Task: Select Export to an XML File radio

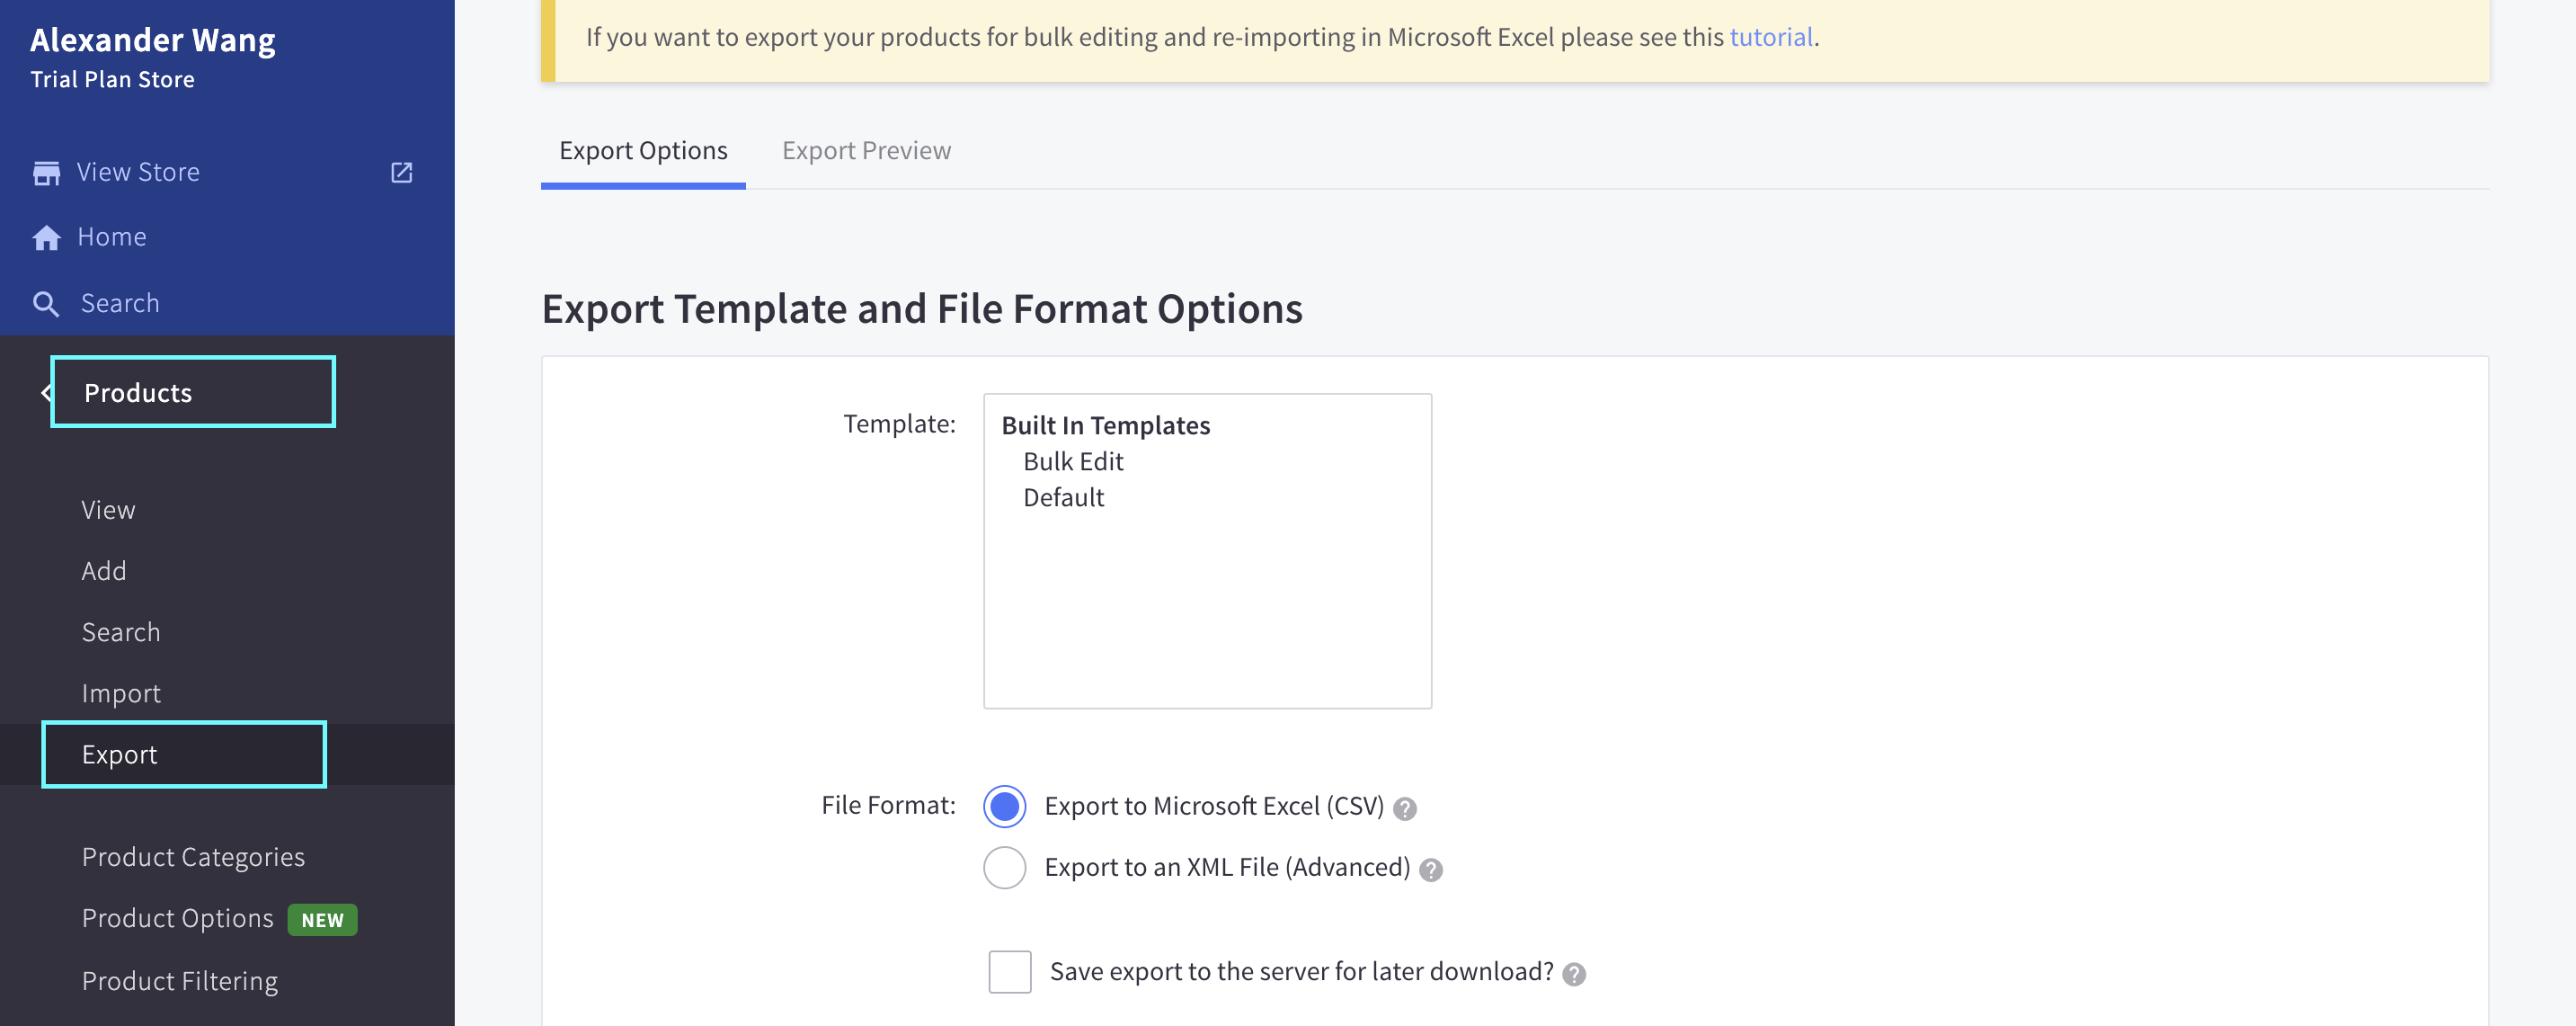Action: click(1004, 867)
